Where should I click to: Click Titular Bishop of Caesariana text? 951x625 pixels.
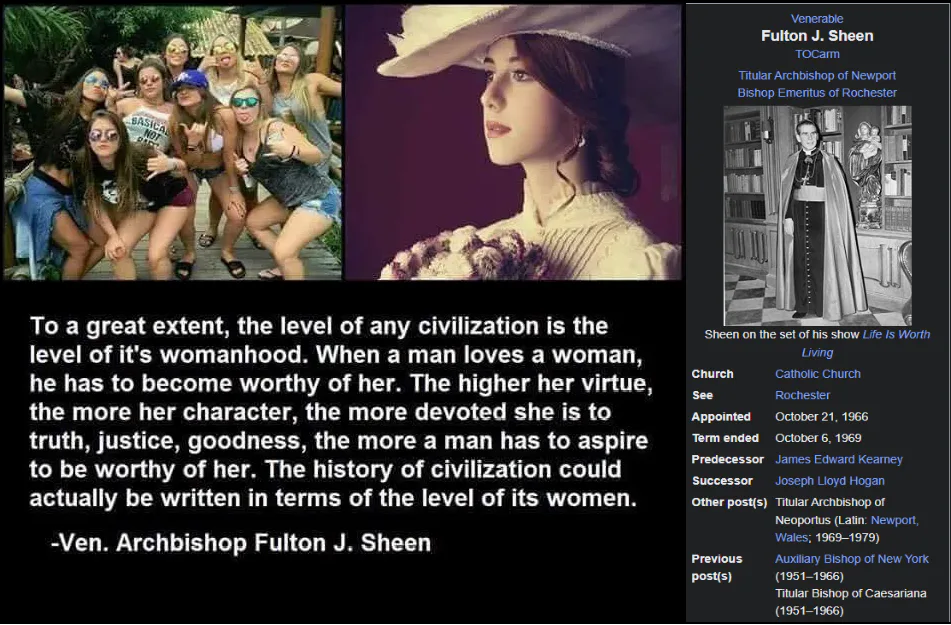[850, 593]
